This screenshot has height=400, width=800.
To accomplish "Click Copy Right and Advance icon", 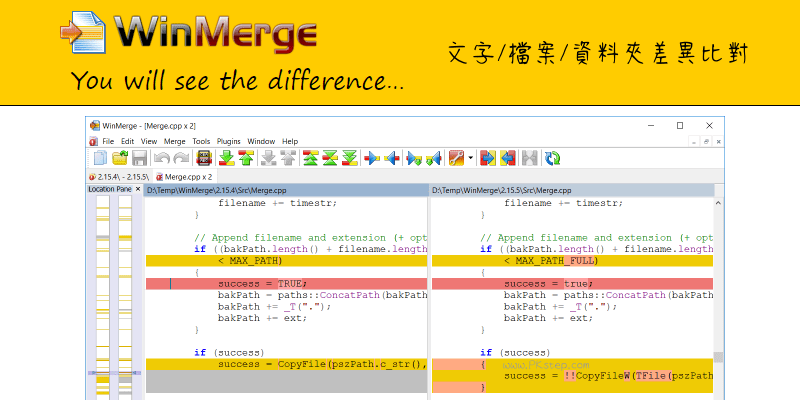I will point(414,158).
